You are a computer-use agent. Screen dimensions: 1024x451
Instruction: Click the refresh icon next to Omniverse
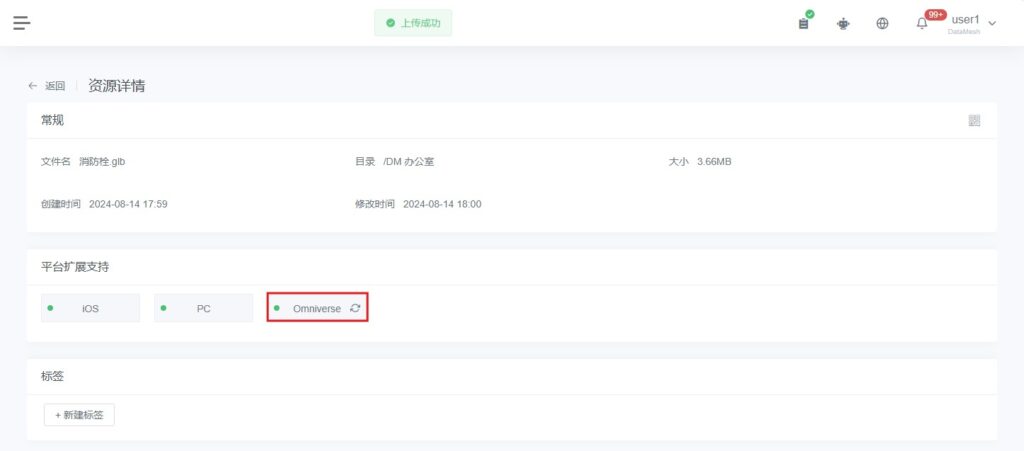[355, 309]
